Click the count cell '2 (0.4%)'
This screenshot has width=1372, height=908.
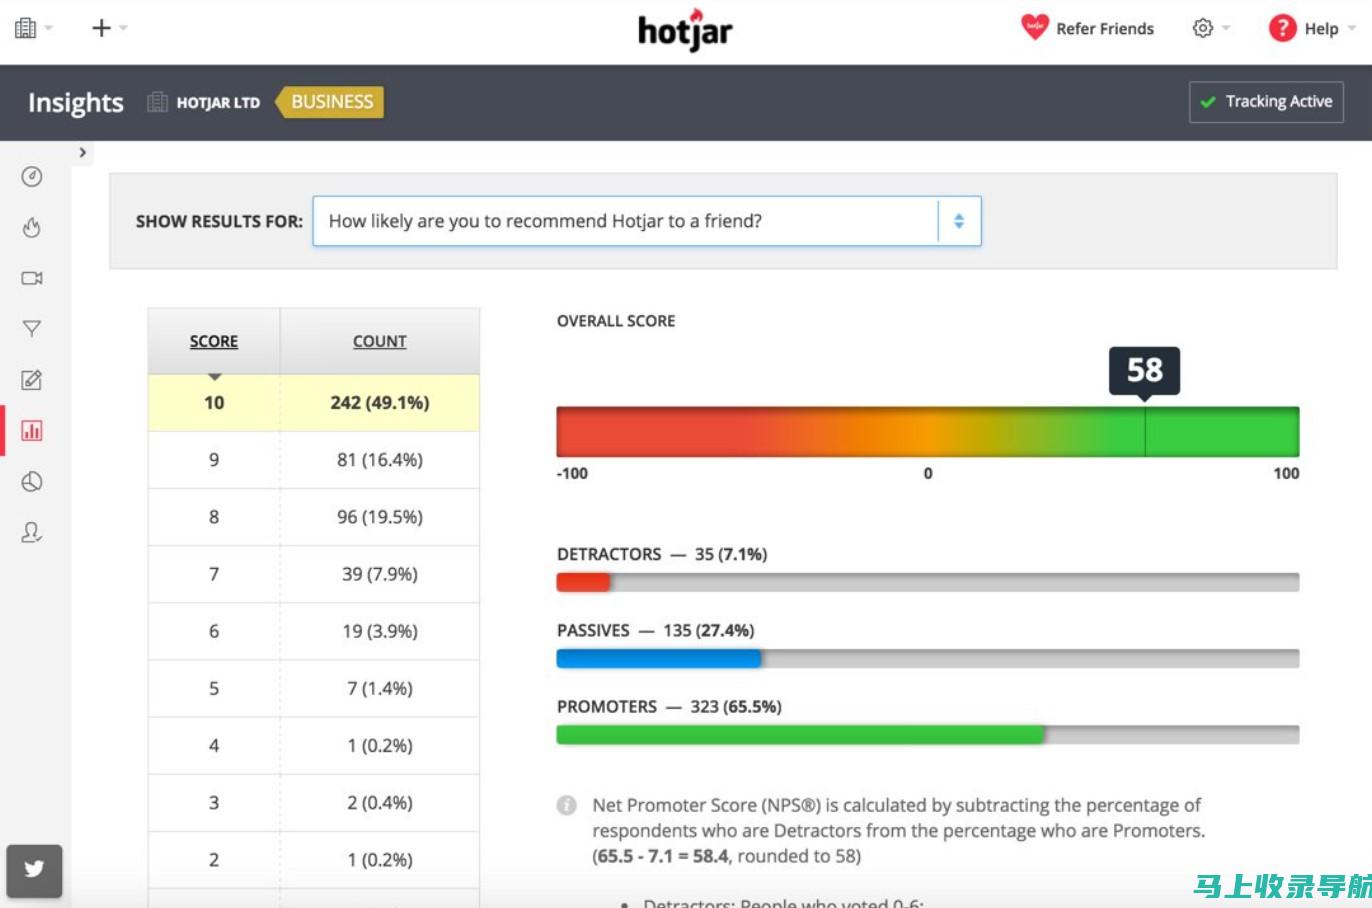[380, 802]
